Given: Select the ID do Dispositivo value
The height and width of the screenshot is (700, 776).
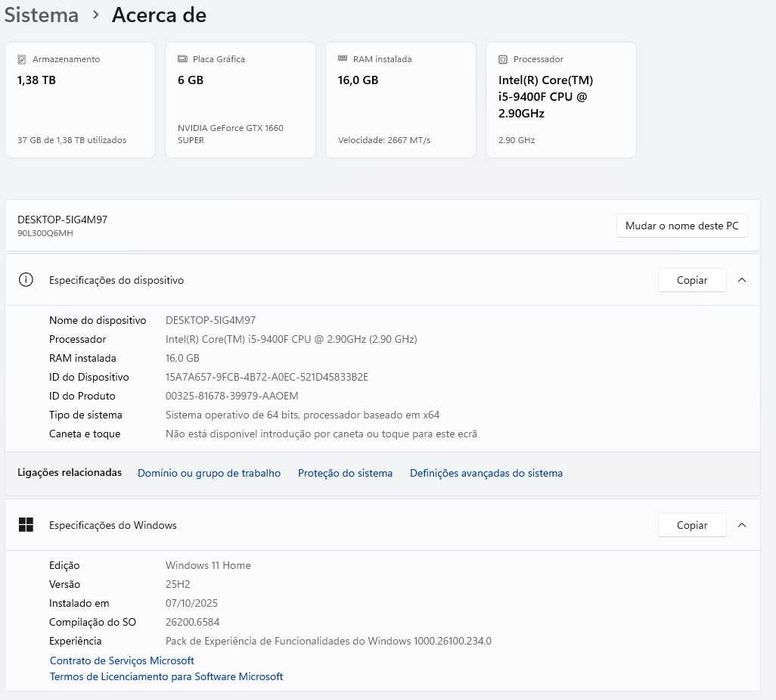Looking at the screenshot, I should [266, 377].
